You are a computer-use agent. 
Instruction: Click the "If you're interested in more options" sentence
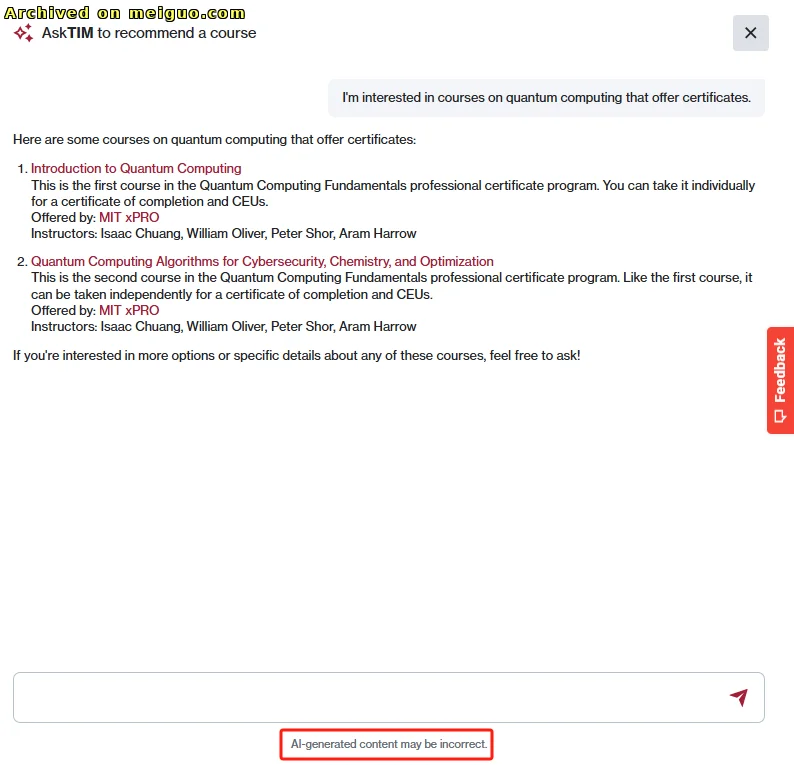(x=297, y=355)
